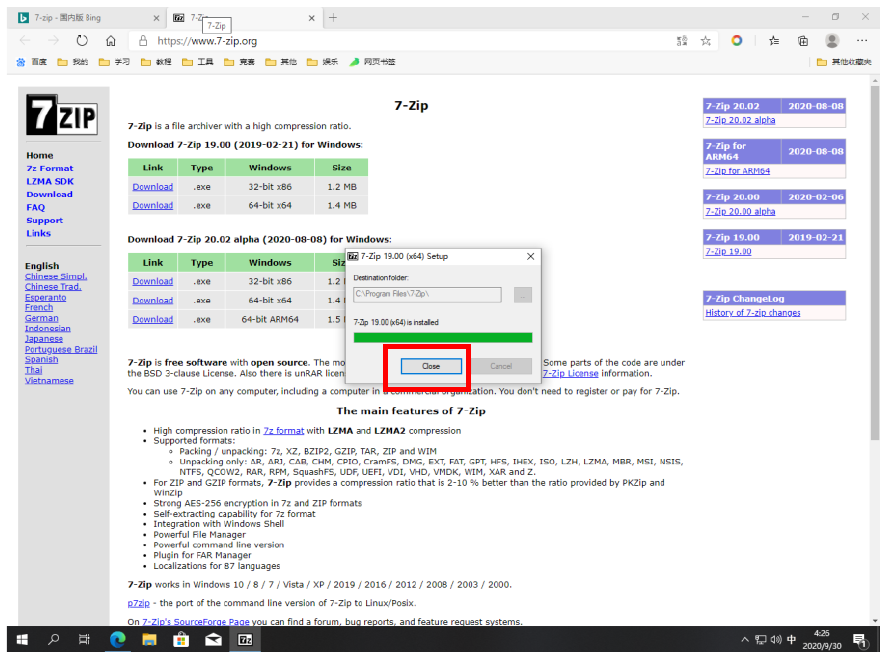
Task: Go to browser home page icon
Action: 111,41
